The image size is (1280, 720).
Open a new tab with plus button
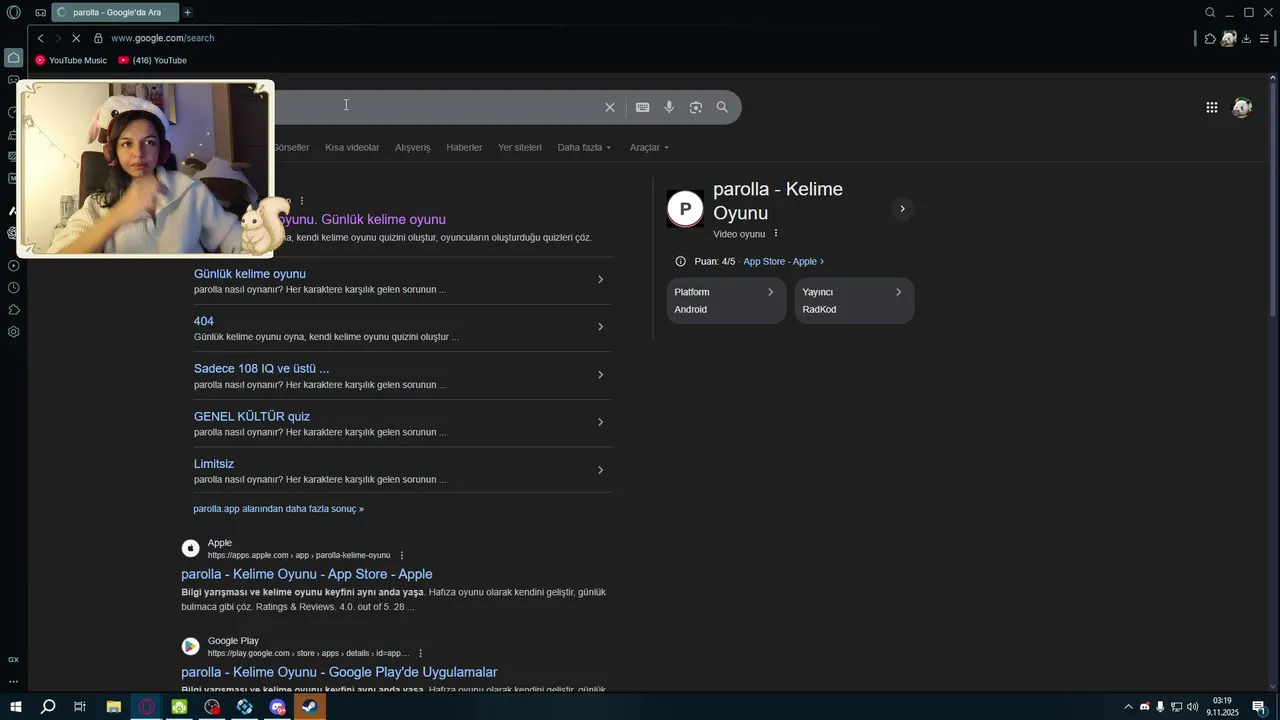(x=187, y=13)
